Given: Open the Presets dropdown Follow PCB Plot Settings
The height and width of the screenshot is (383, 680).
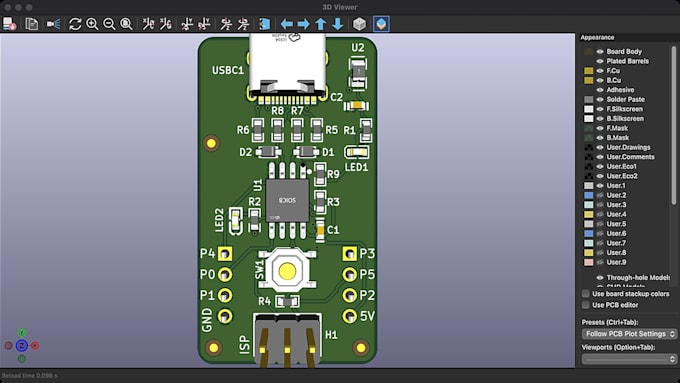Looking at the screenshot, I should point(629,334).
